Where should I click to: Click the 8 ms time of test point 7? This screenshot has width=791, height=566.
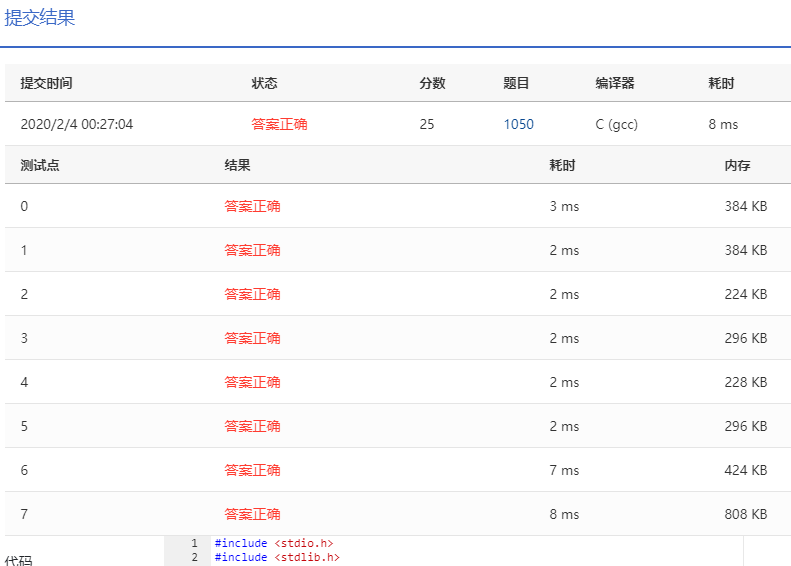pyautogui.click(x=564, y=514)
